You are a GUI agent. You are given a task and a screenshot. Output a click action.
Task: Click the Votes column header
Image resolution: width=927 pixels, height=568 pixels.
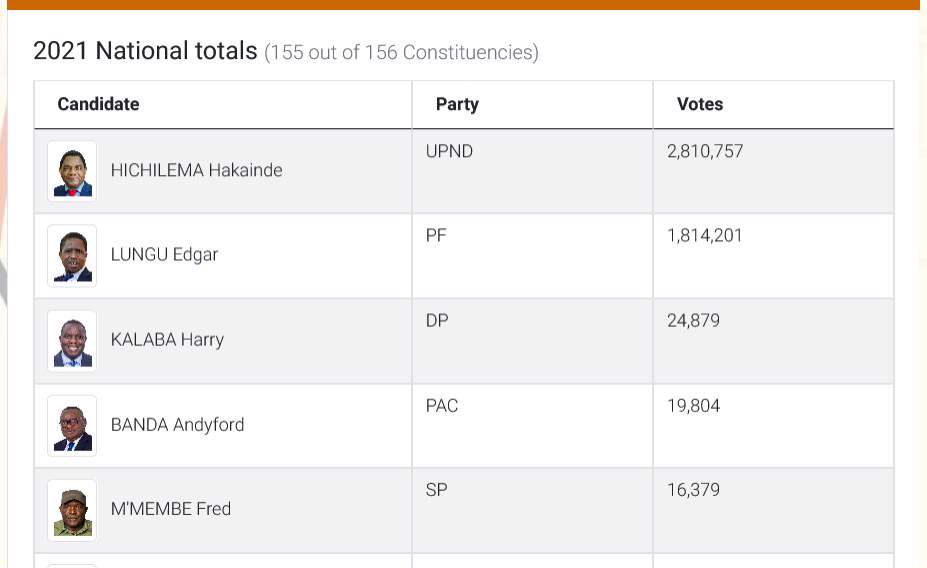tap(700, 104)
